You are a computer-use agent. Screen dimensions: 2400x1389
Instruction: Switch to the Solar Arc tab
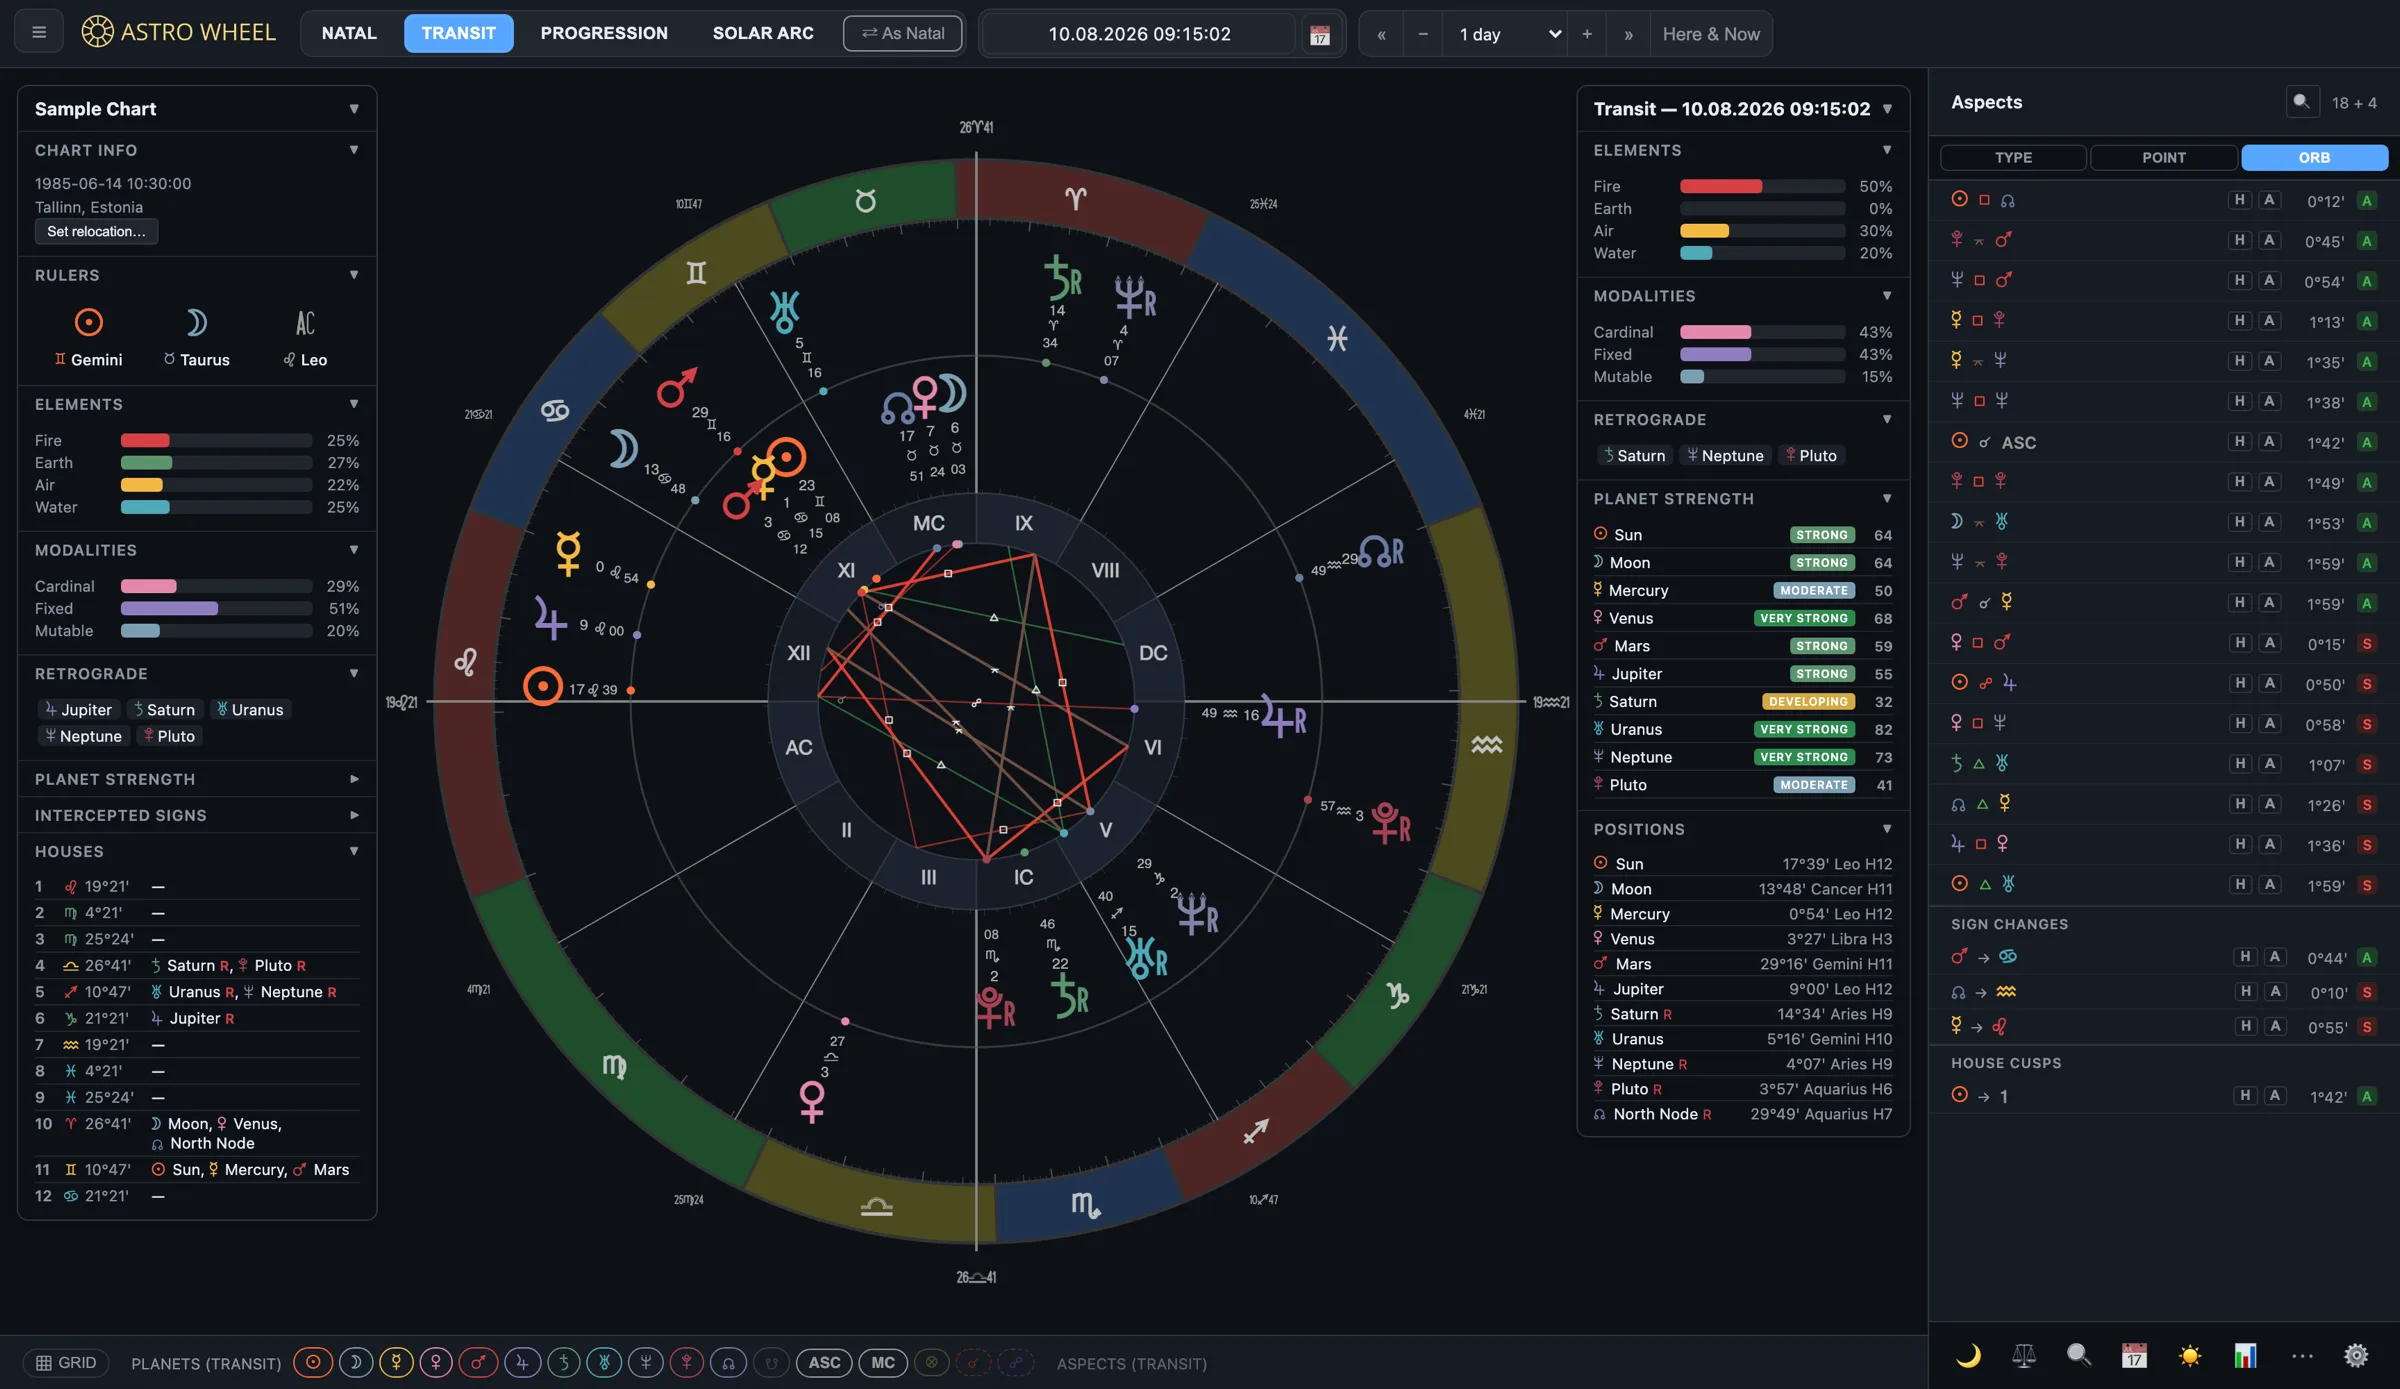pos(763,33)
